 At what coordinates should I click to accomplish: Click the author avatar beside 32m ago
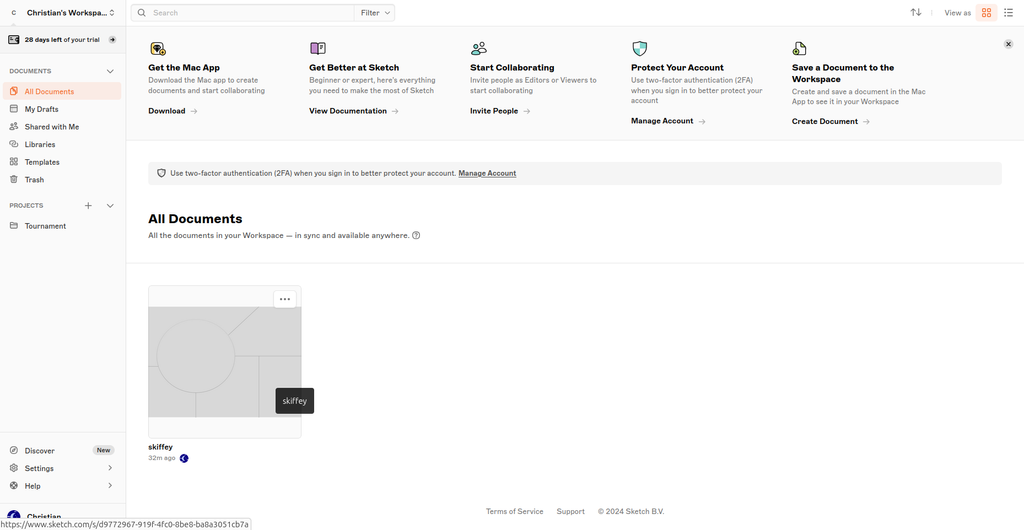[184, 458]
